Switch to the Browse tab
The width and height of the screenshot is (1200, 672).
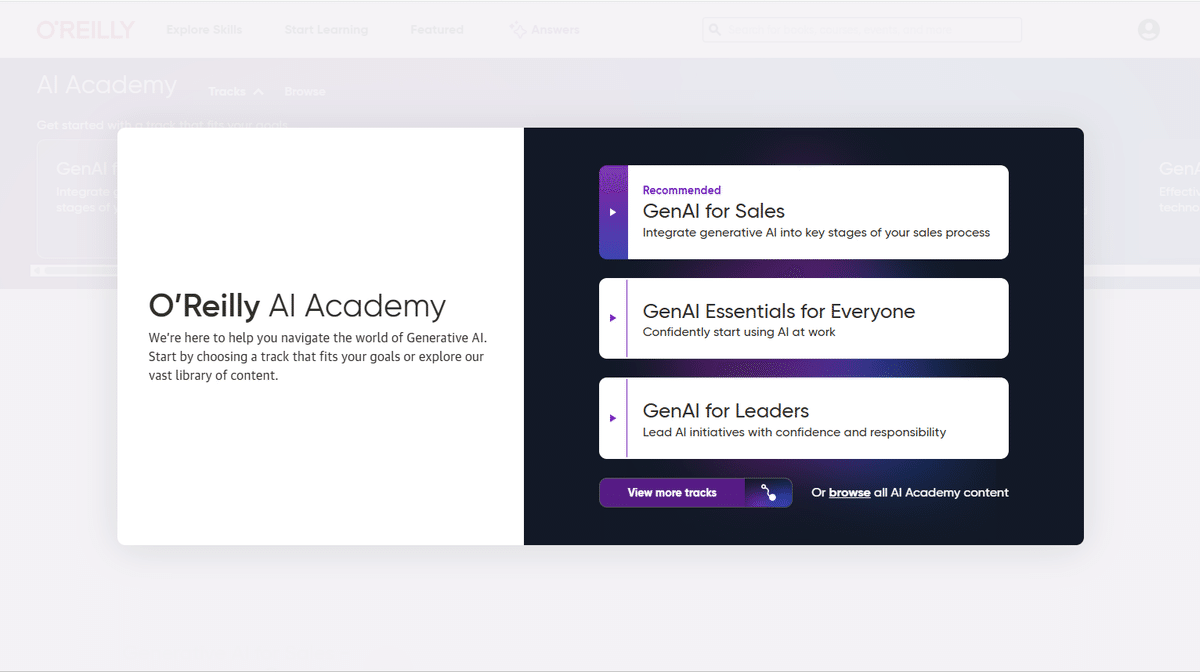pos(304,91)
